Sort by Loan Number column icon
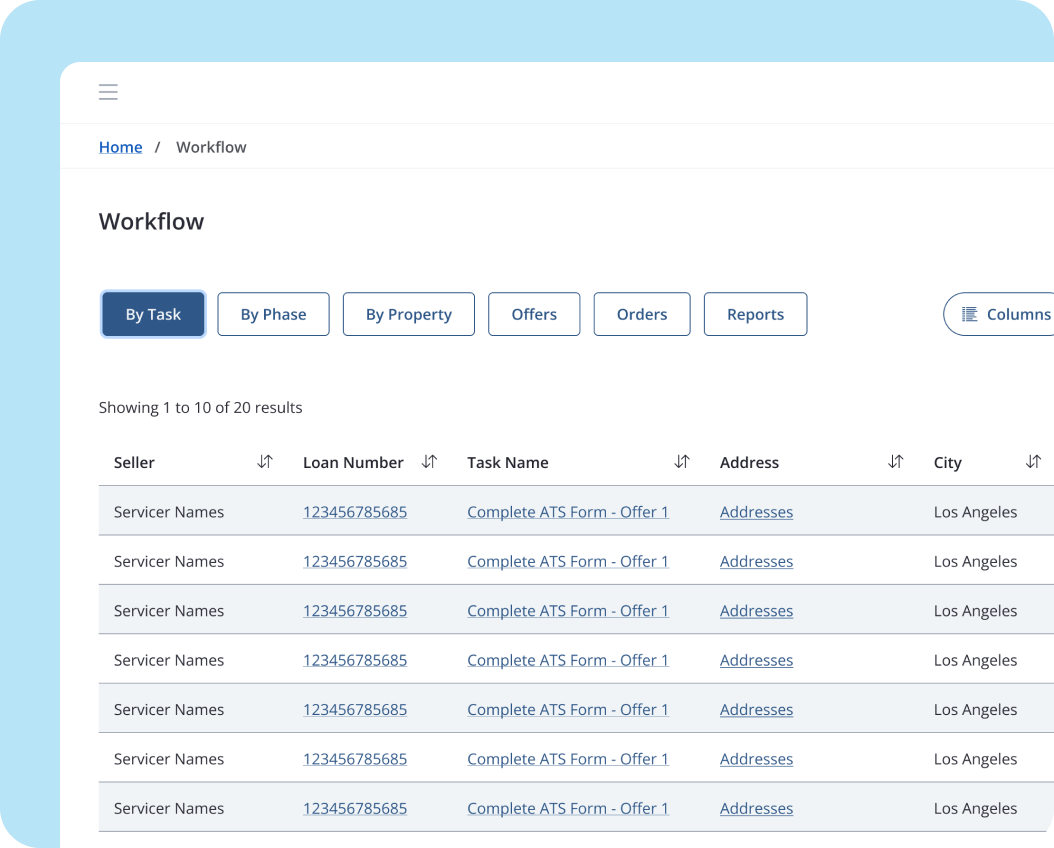1054x848 pixels. coord(430,462)
